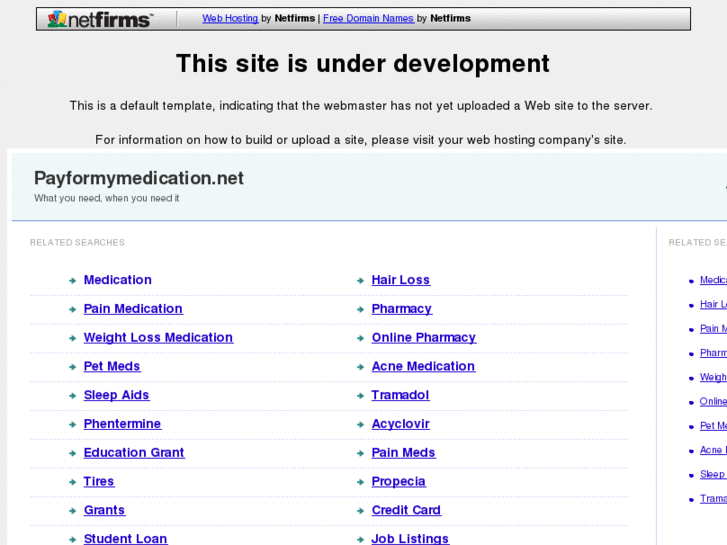
Task: Open the Grants link
Action: point(104,510)
